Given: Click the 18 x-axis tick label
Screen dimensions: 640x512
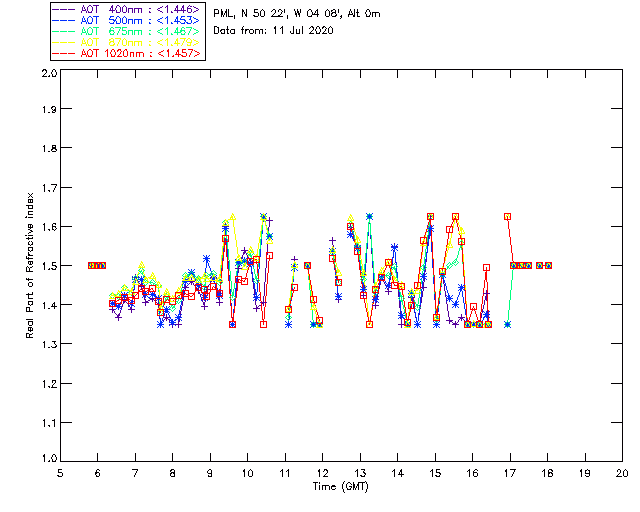Looking at the screenshot, I should [547, 473].
